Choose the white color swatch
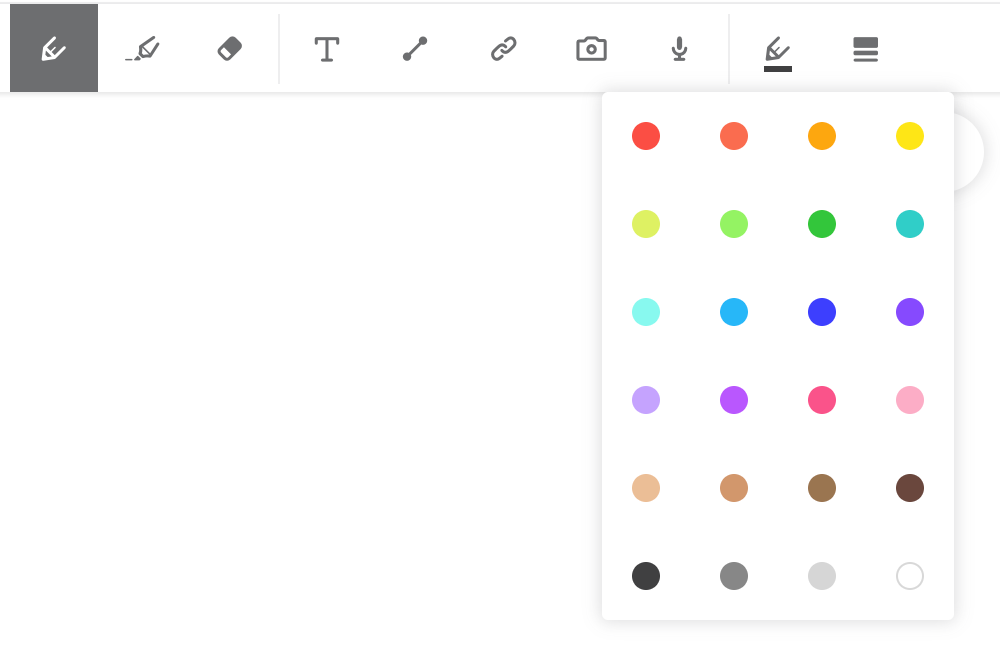Viewport: 1000px width, 656px height. 910,576
